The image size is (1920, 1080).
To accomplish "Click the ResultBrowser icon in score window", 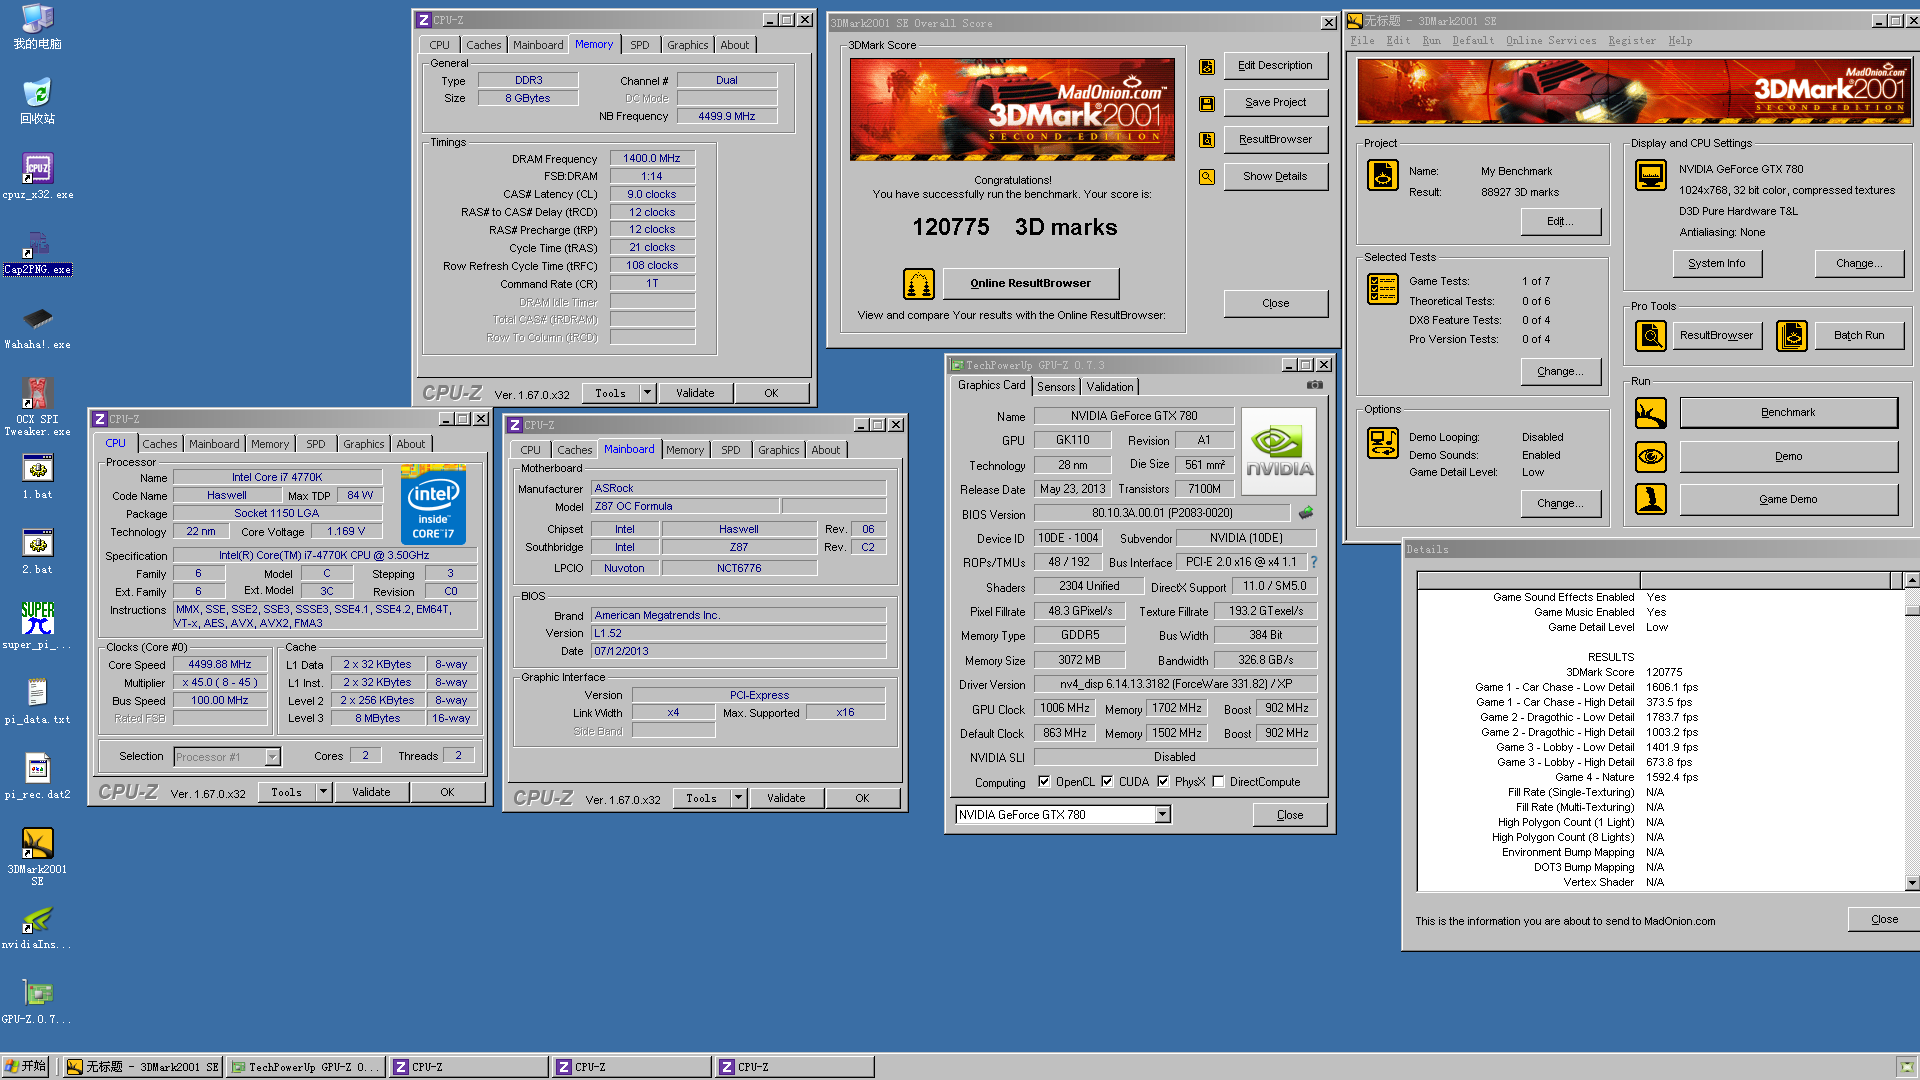I will 1207,140.
